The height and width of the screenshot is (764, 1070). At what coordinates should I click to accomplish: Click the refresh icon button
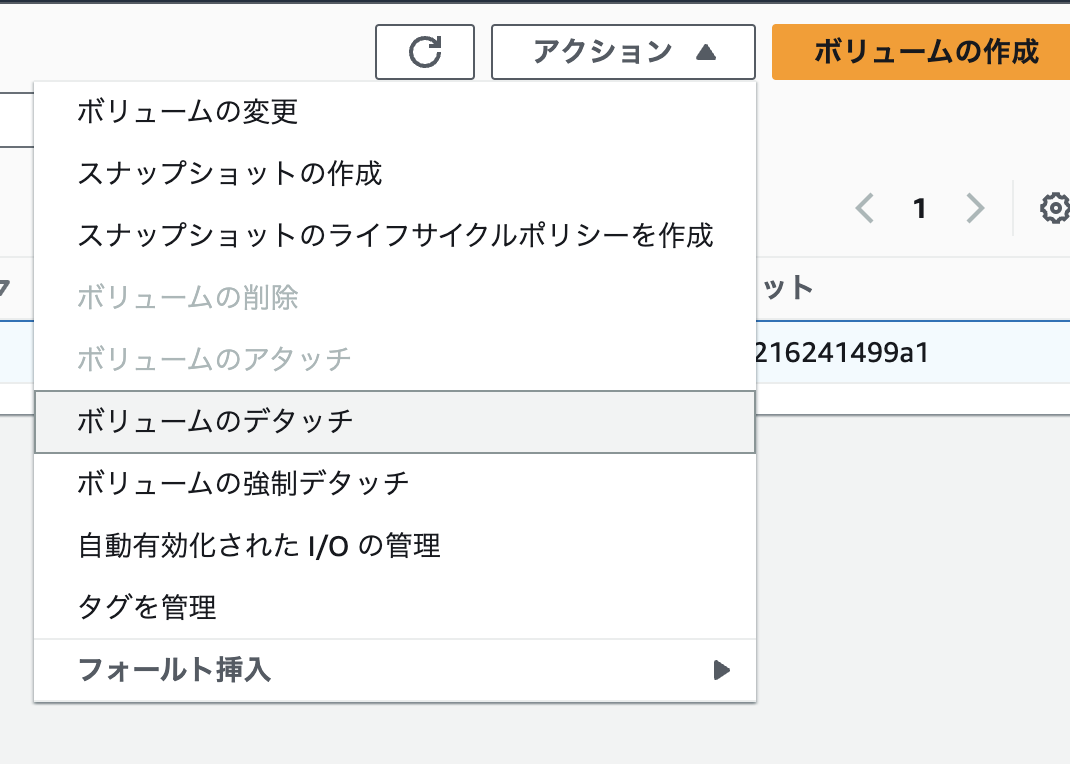coord(425,51)
